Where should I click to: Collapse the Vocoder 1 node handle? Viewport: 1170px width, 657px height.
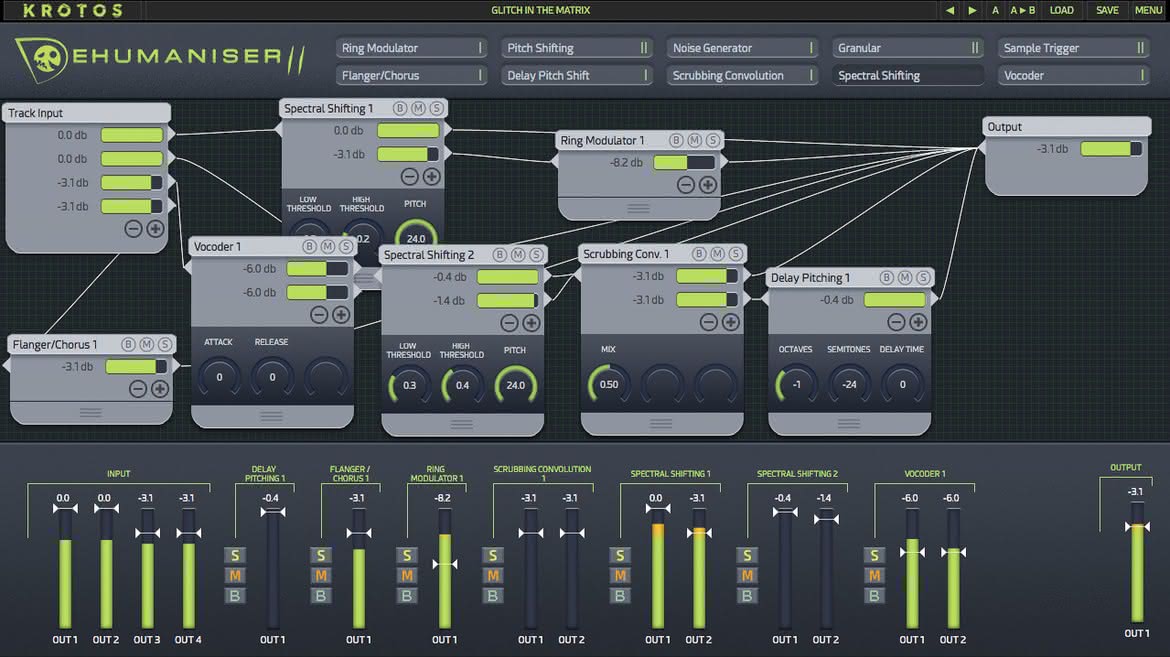tap(272, 416)
